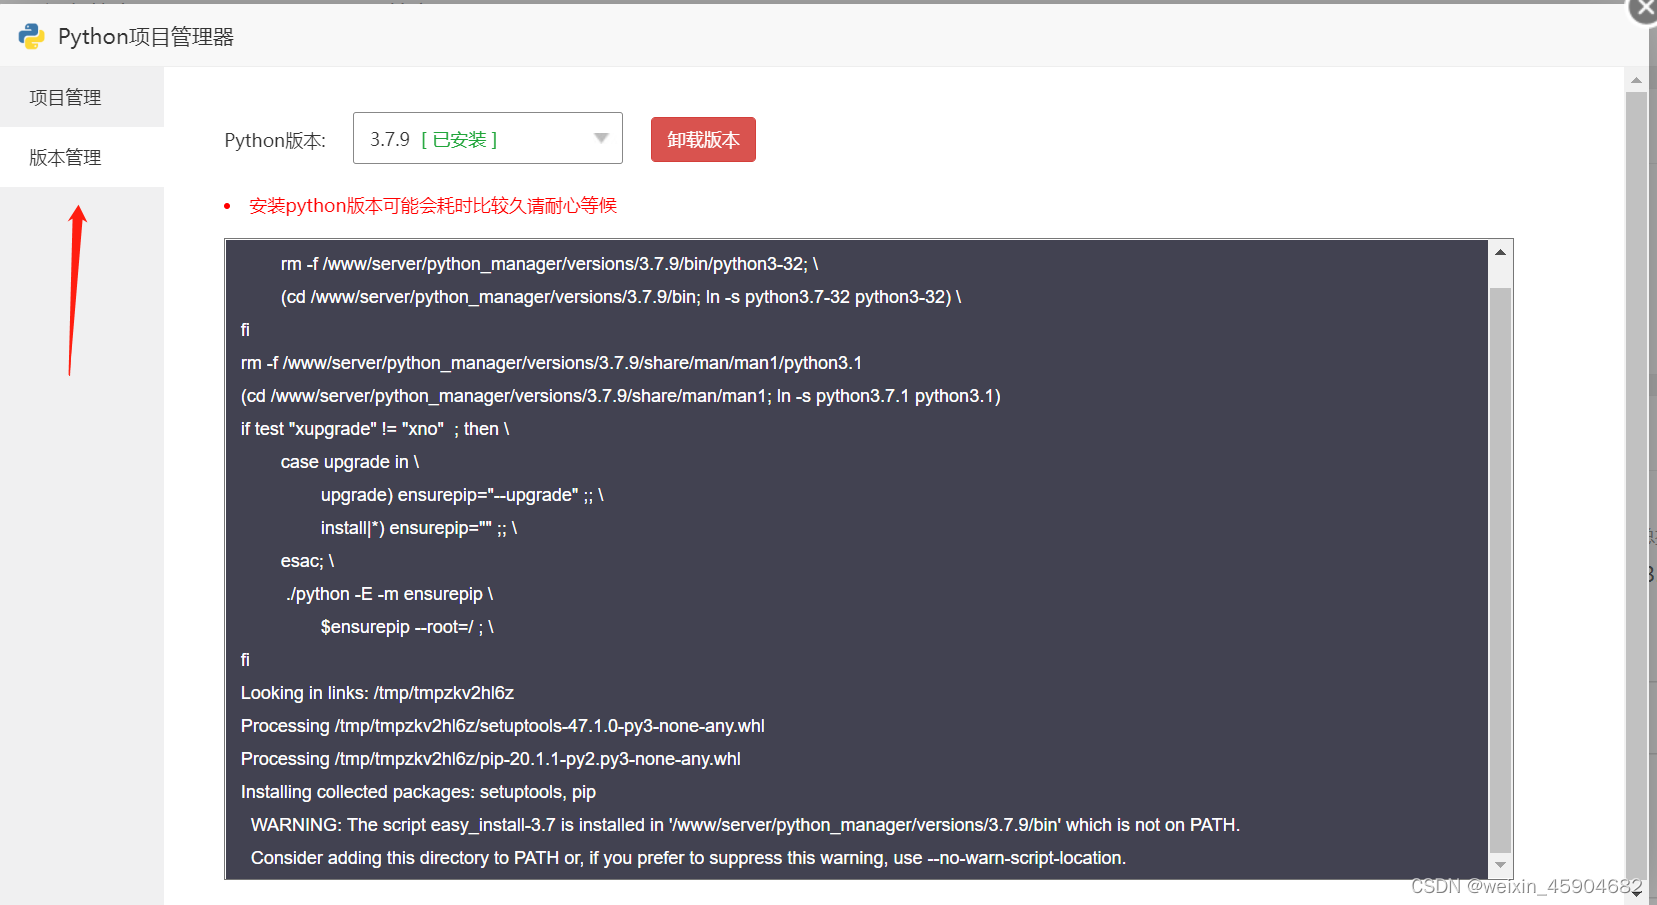Click the log panel scroll-down arrow

1500,865
